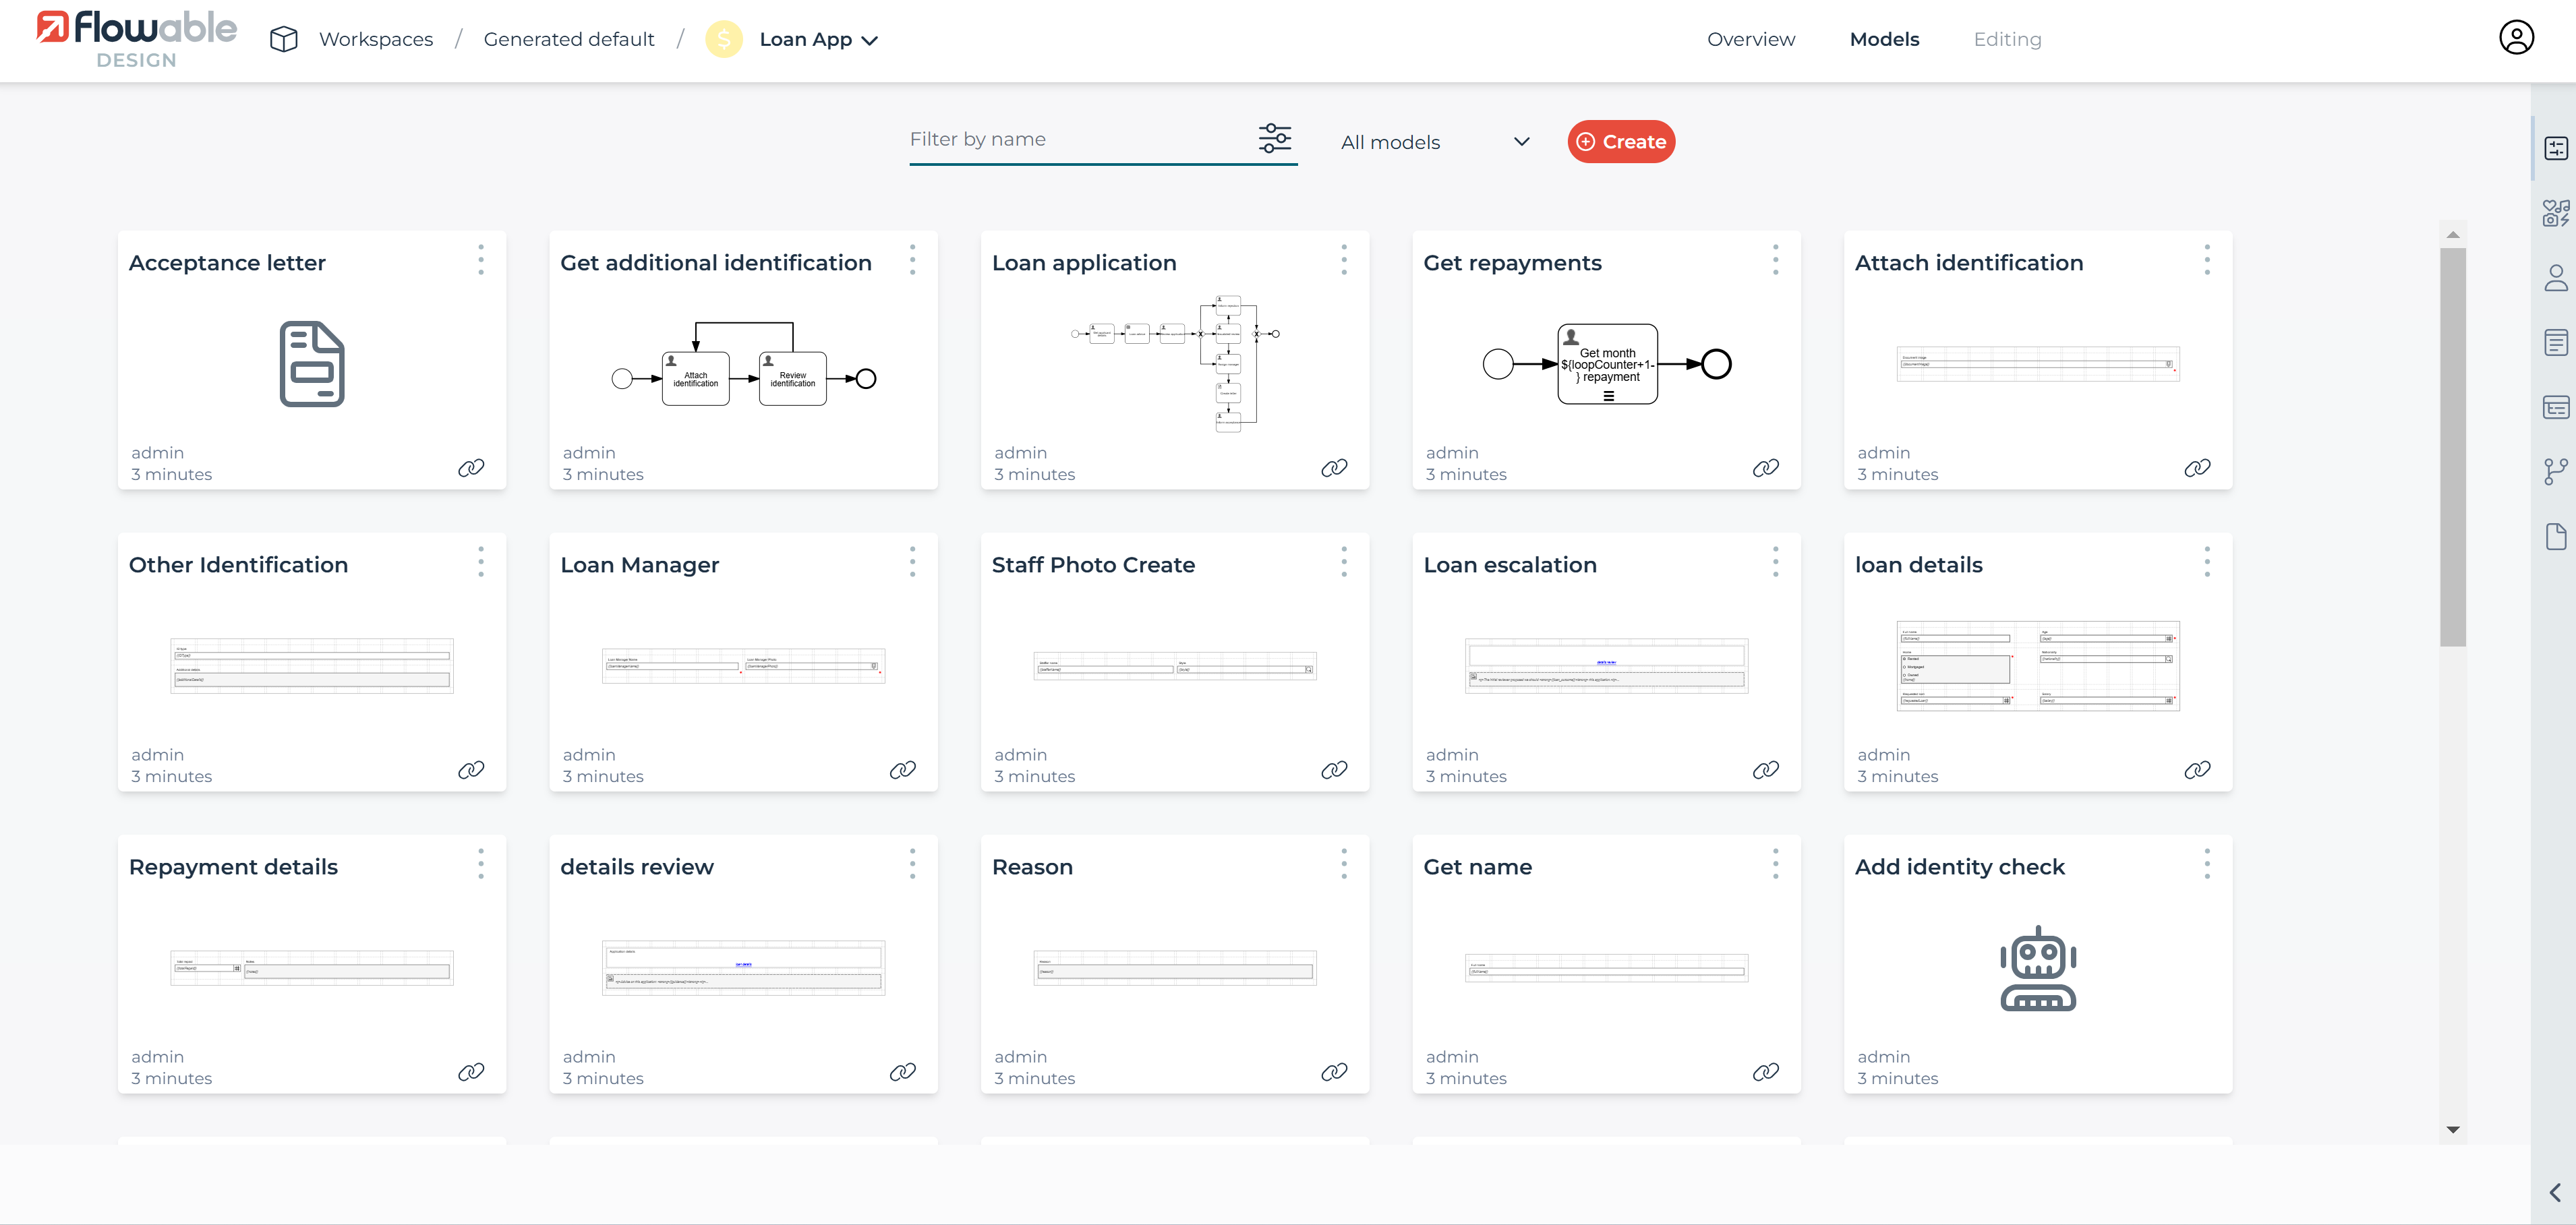Viewport: 2576px width, 1225px height.
Task: Click the models list scrollbar thumb
Action: pyautogui.click(x=2452, y=447)
